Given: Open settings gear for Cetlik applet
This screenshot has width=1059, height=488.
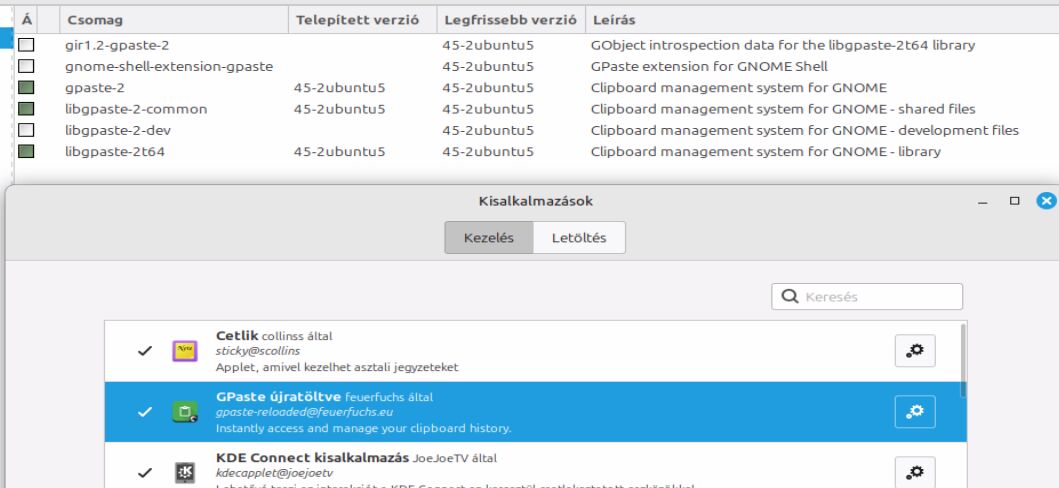Looking at the screenshot, I should coord(914,350).
